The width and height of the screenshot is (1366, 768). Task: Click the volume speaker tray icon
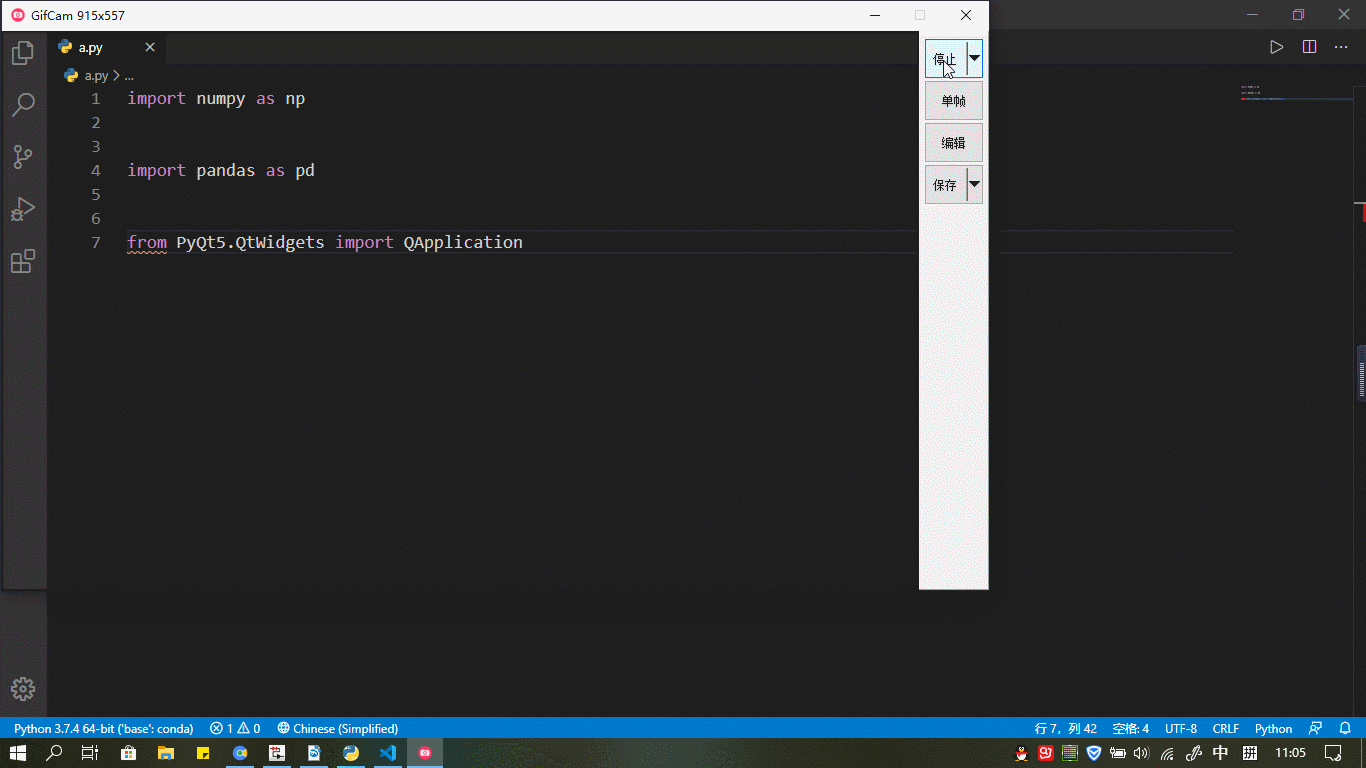pos(1142,753)
